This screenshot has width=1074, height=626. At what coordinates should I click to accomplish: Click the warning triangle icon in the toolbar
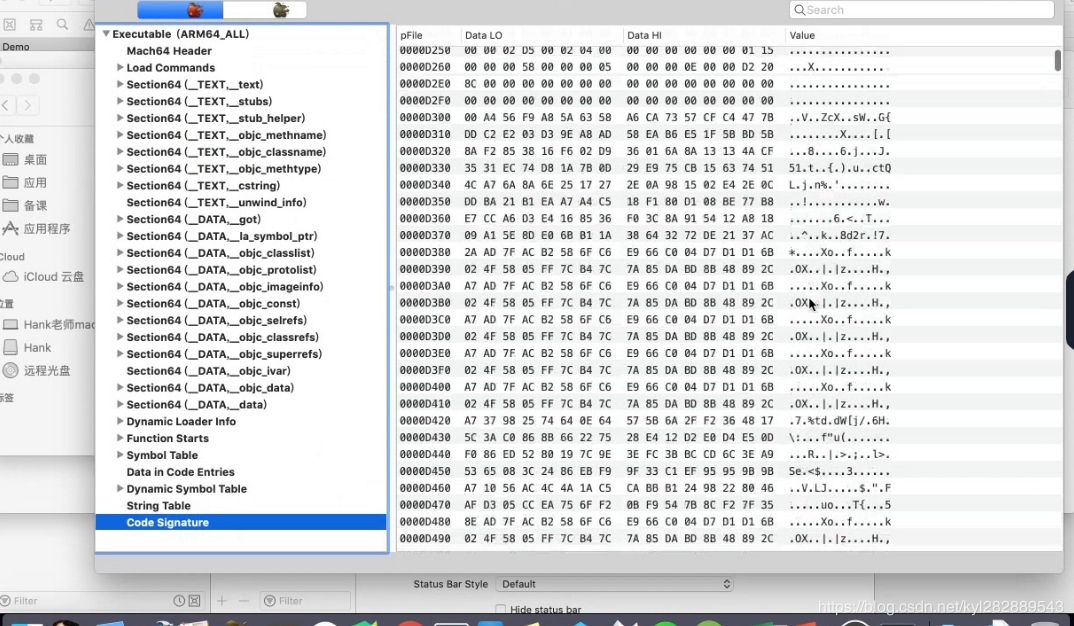[89, 24]
